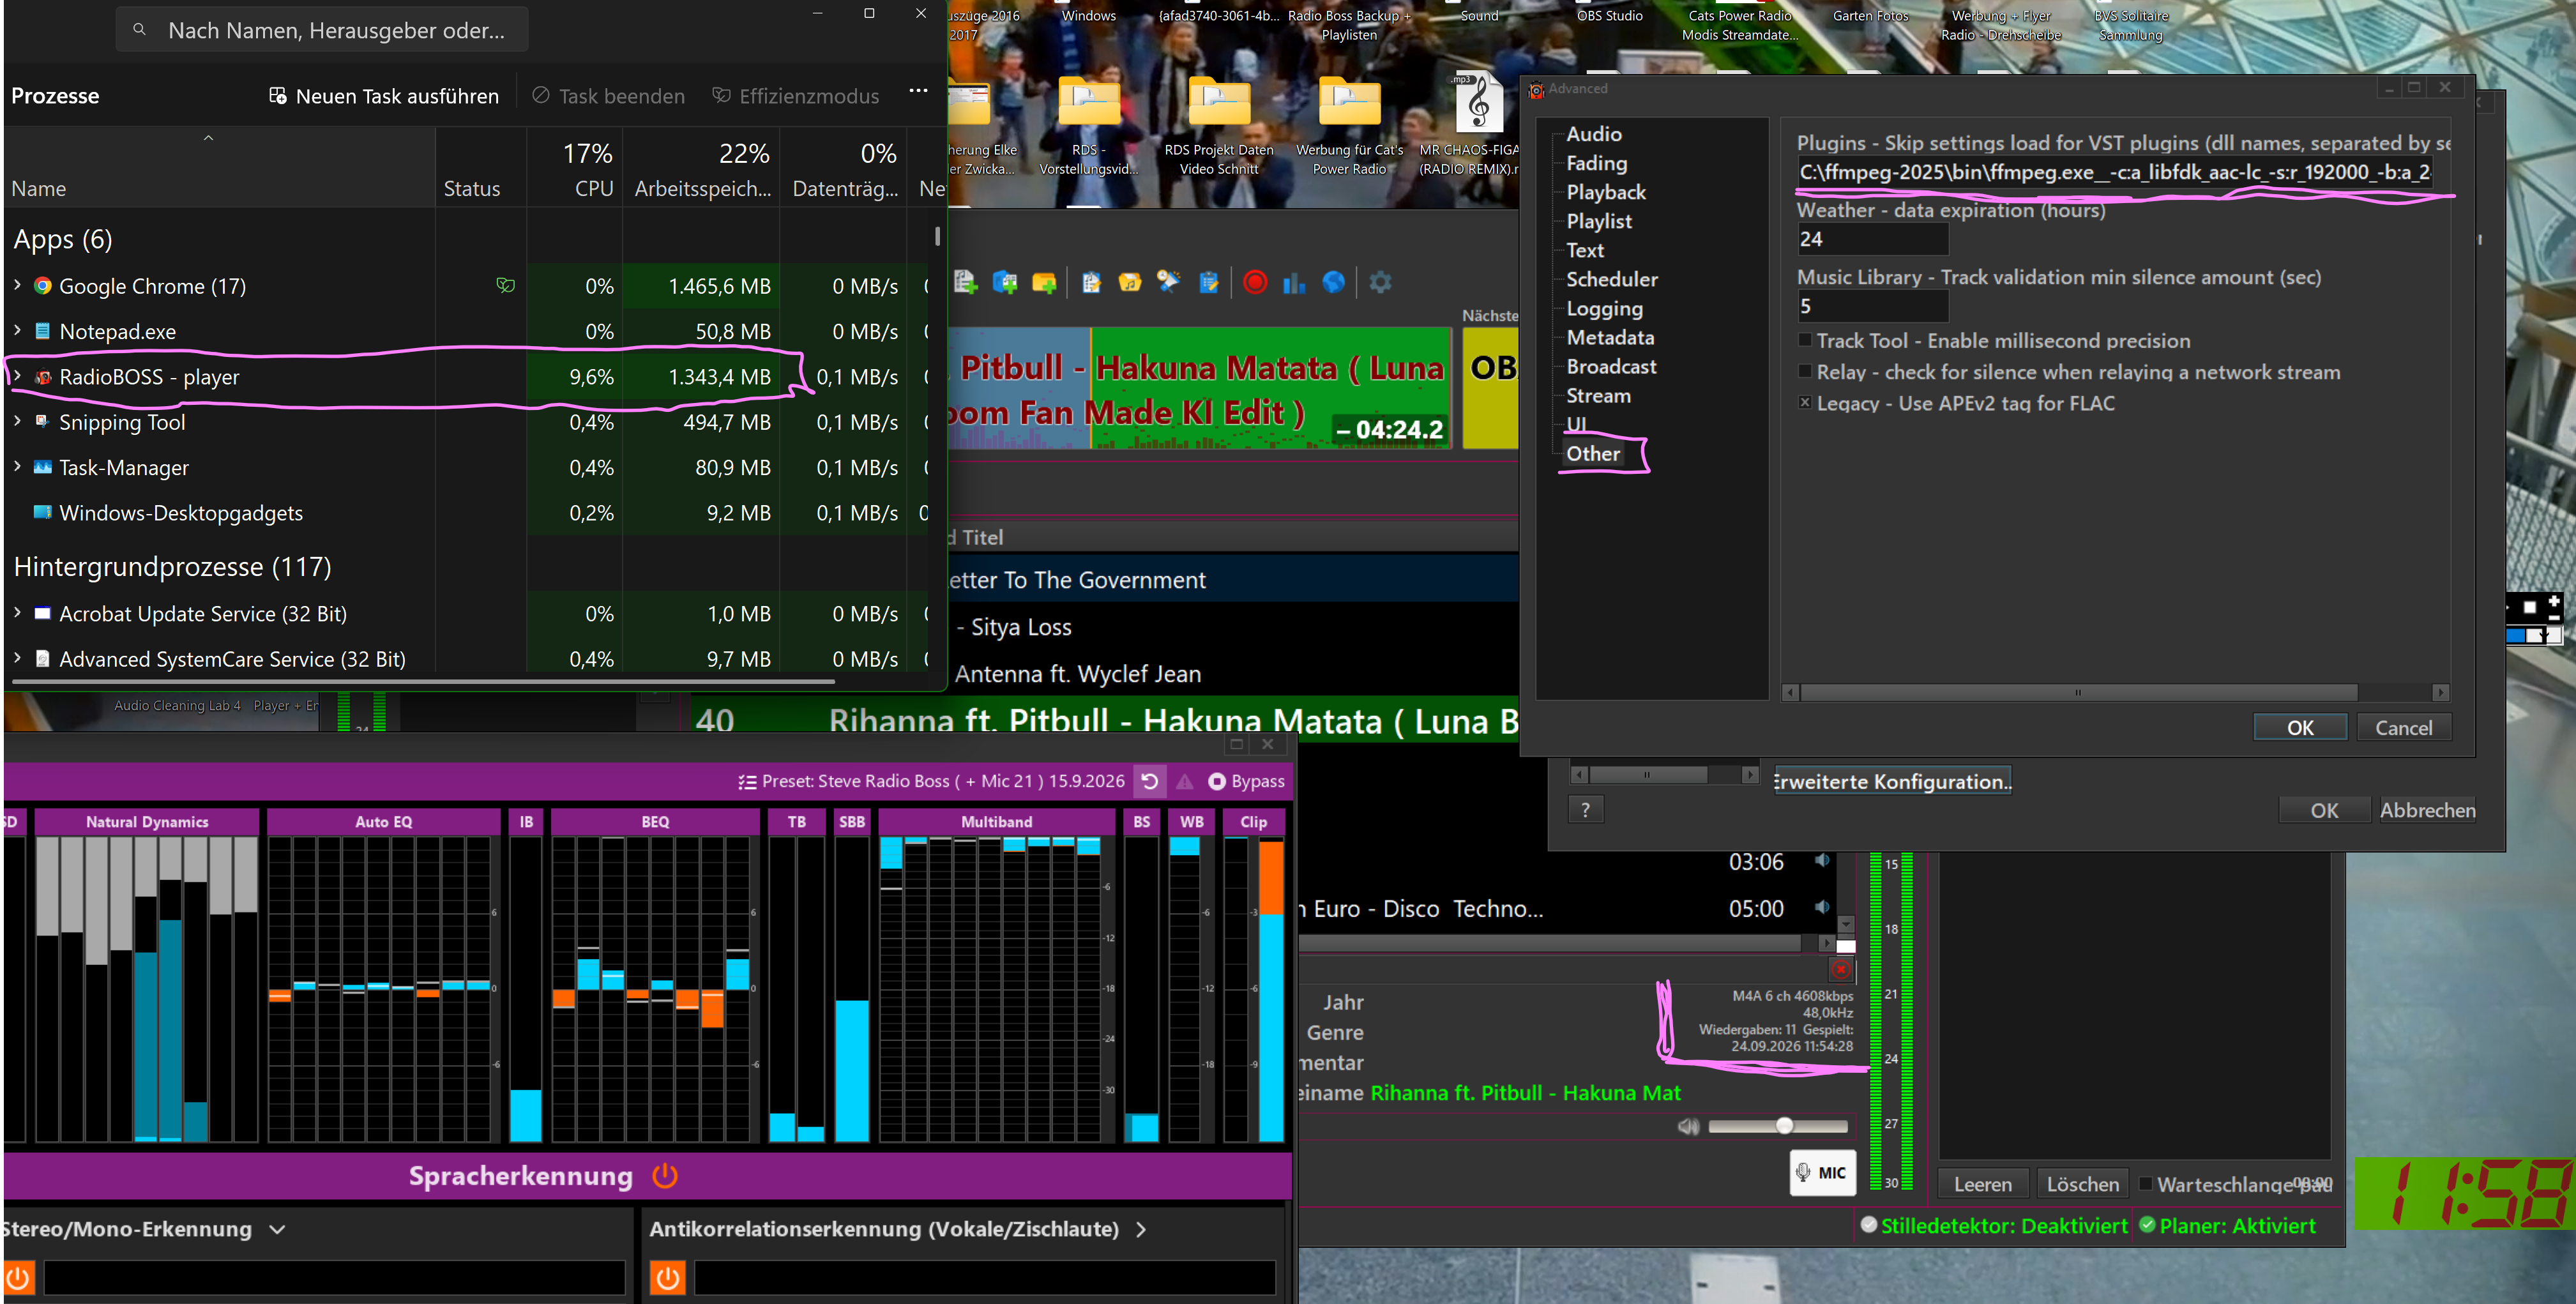Image resolution: width=2576 pixels, height=1304 pixels.
Task: Expand Stereo/Mono-Erkennung dropdown chevron
Action: pyautogui.click(x=277, y=1229)
